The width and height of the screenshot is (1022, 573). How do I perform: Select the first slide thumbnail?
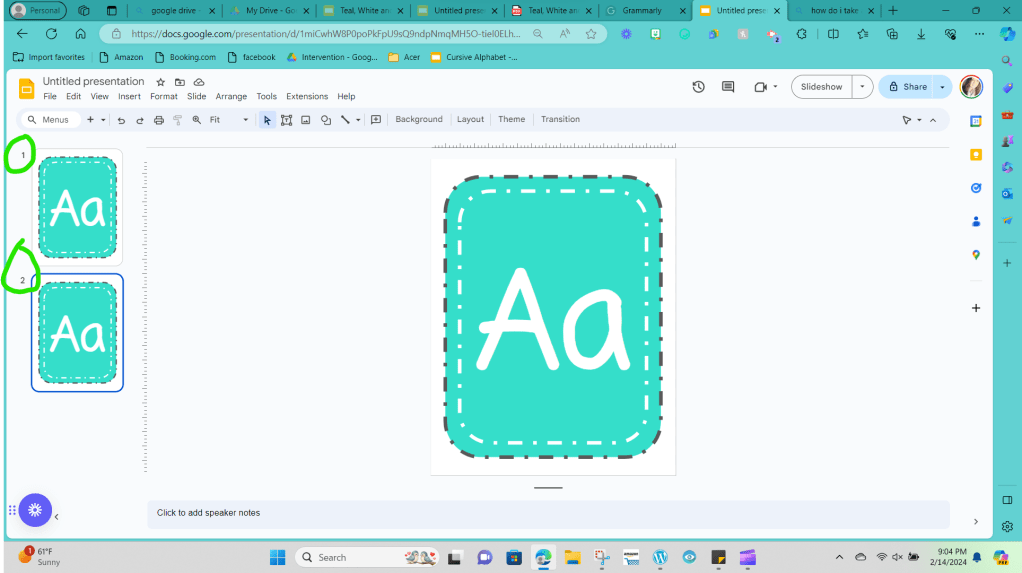coord(77,207)
